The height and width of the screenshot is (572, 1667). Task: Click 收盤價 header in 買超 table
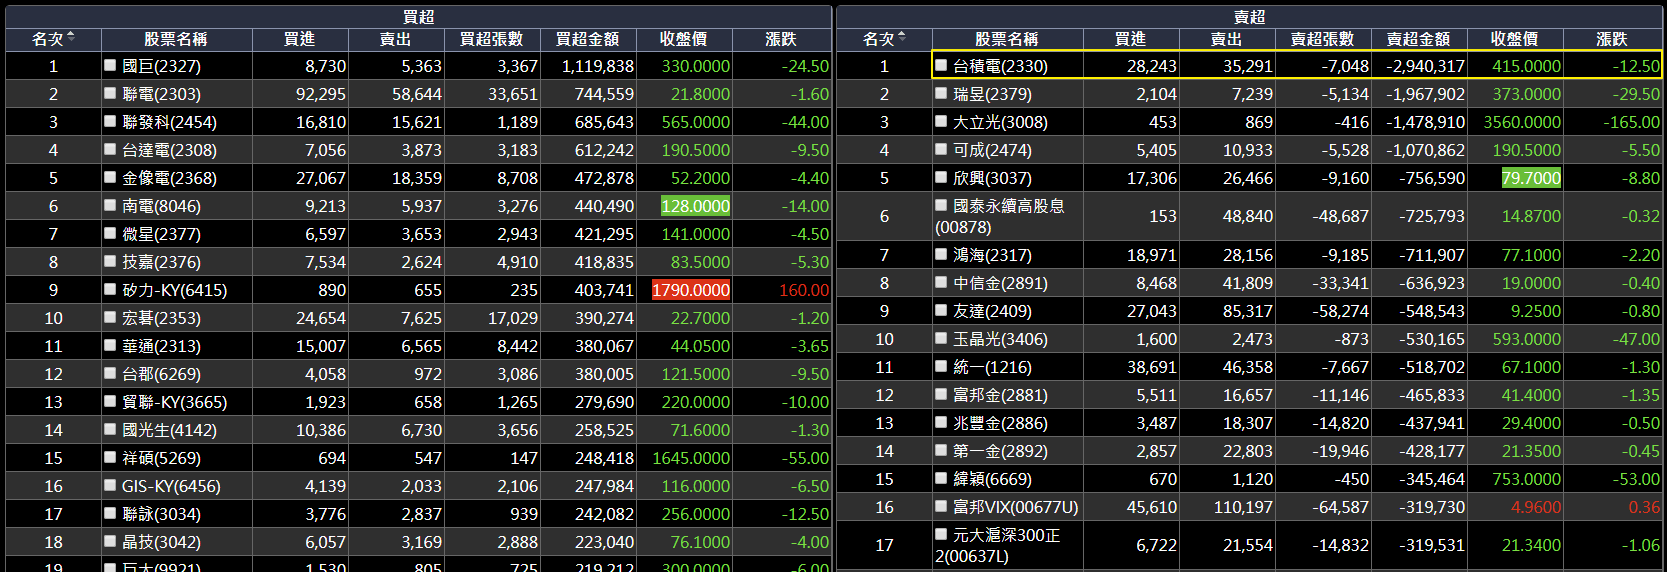point(684,39)
